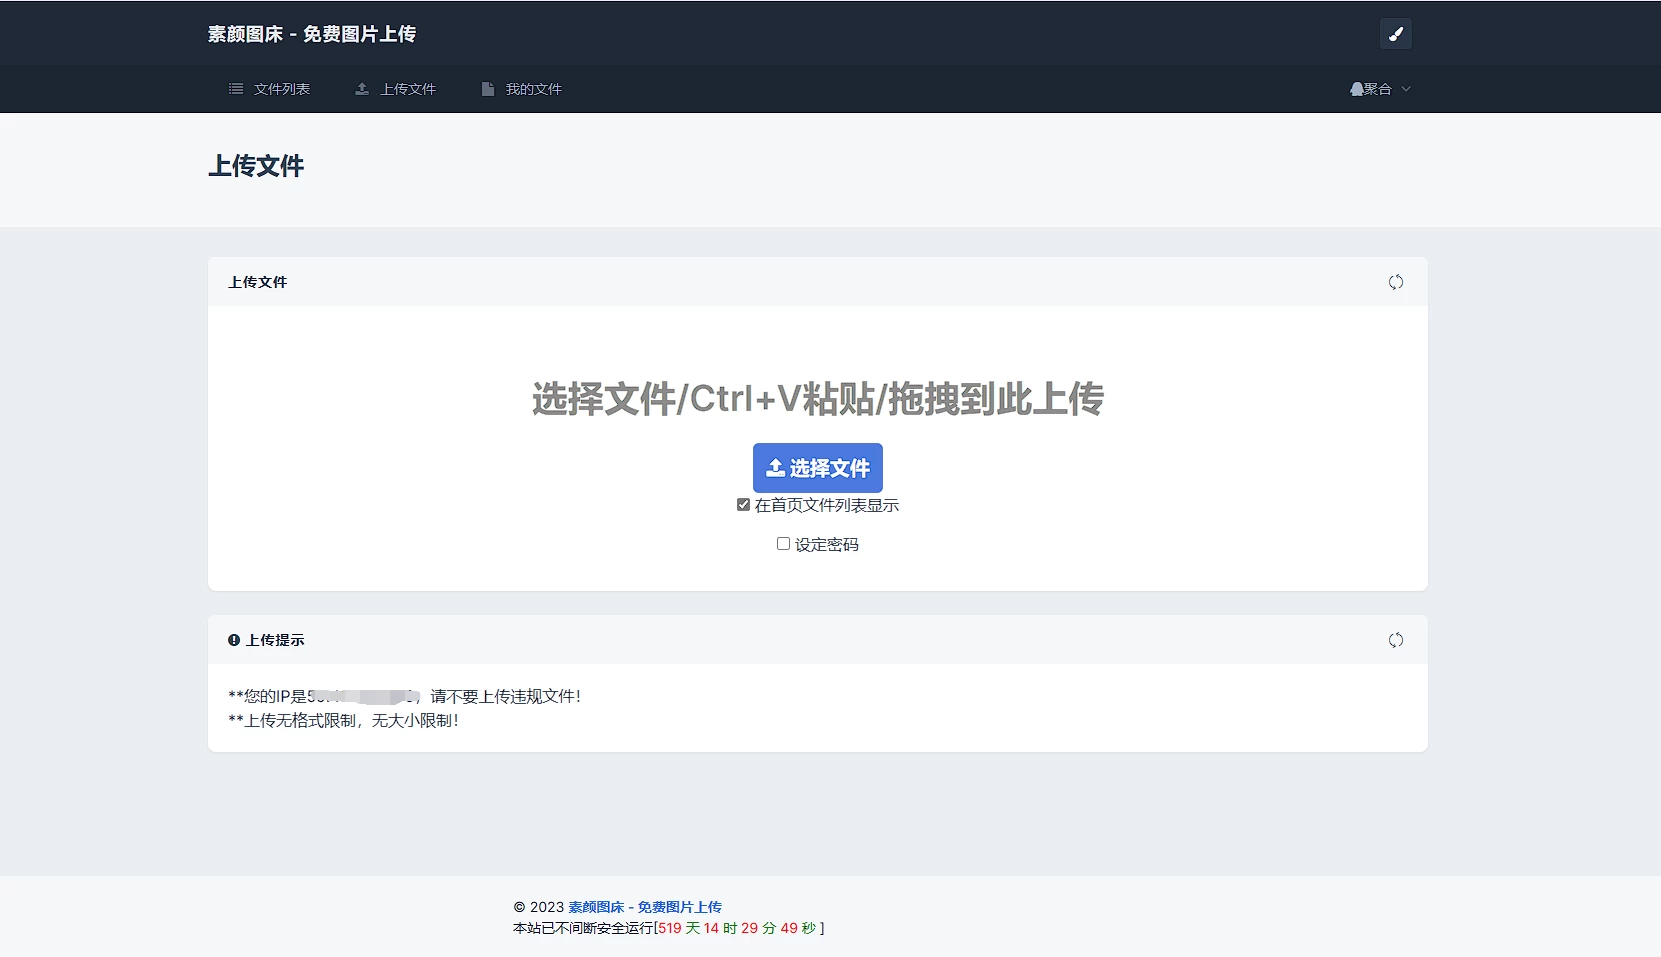Expand the 聚合 dropdown menu

pyautogui.click(x=1383, y=89)
